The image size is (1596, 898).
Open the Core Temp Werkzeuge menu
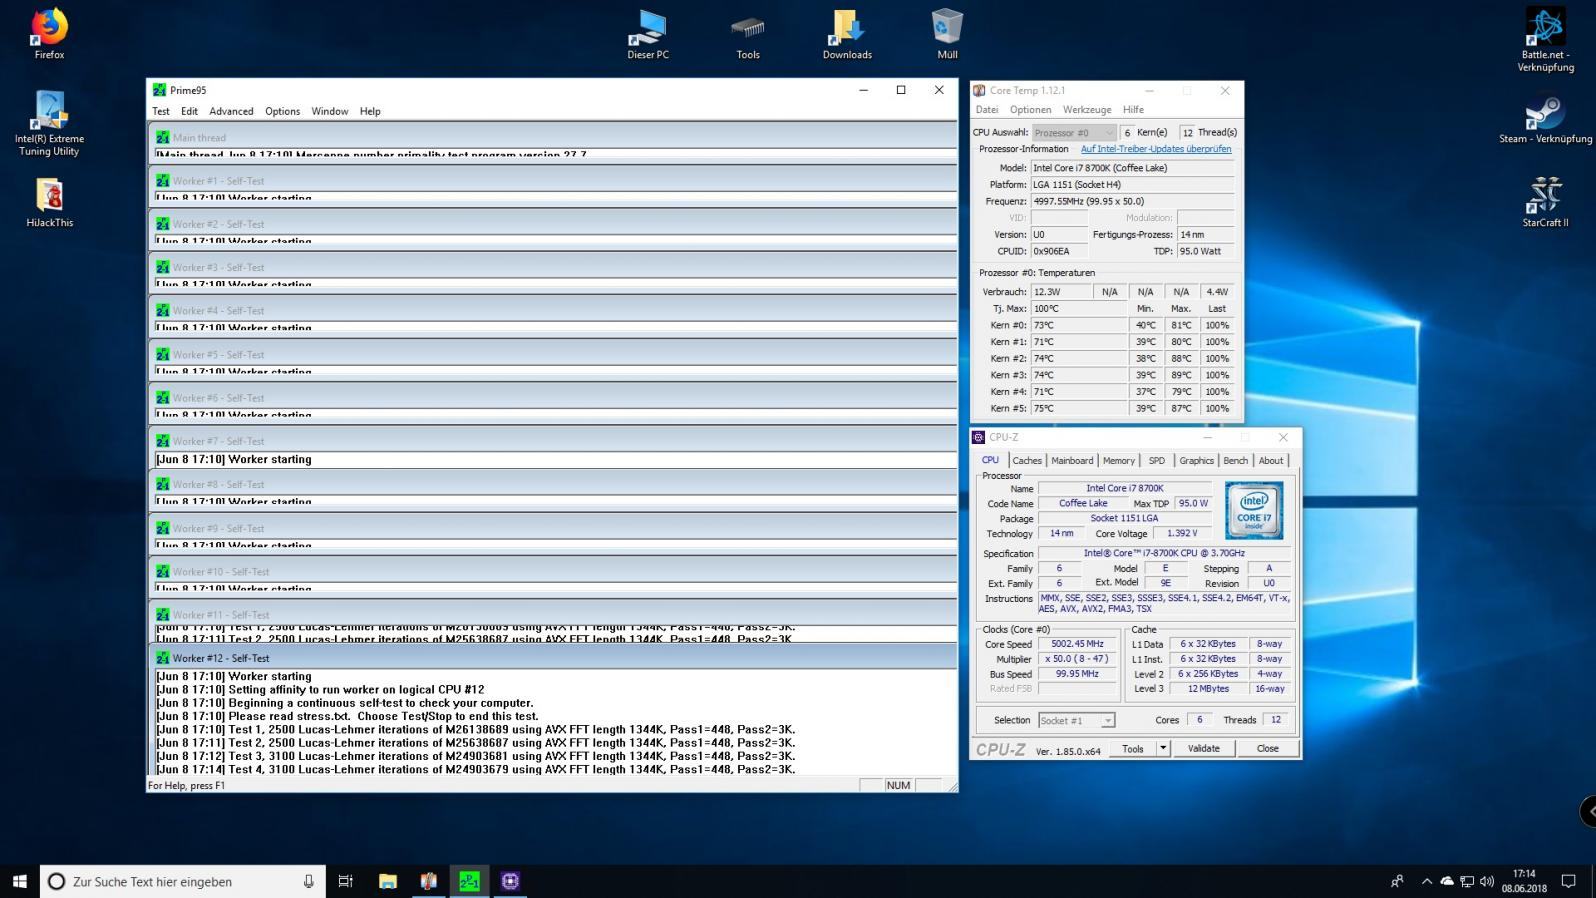(1087, 110)
